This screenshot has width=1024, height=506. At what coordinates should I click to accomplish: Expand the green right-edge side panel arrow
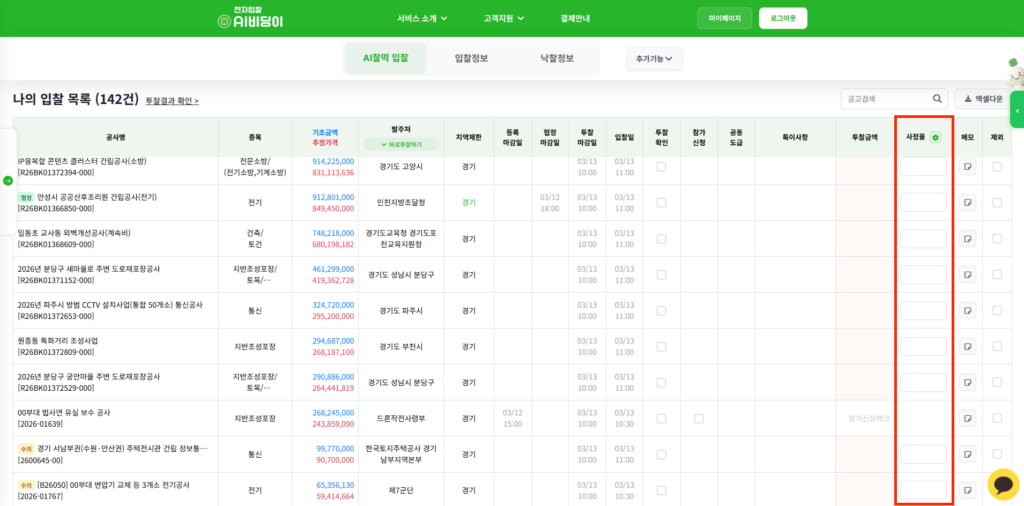pyautogui.click(x=1017, y=110)
